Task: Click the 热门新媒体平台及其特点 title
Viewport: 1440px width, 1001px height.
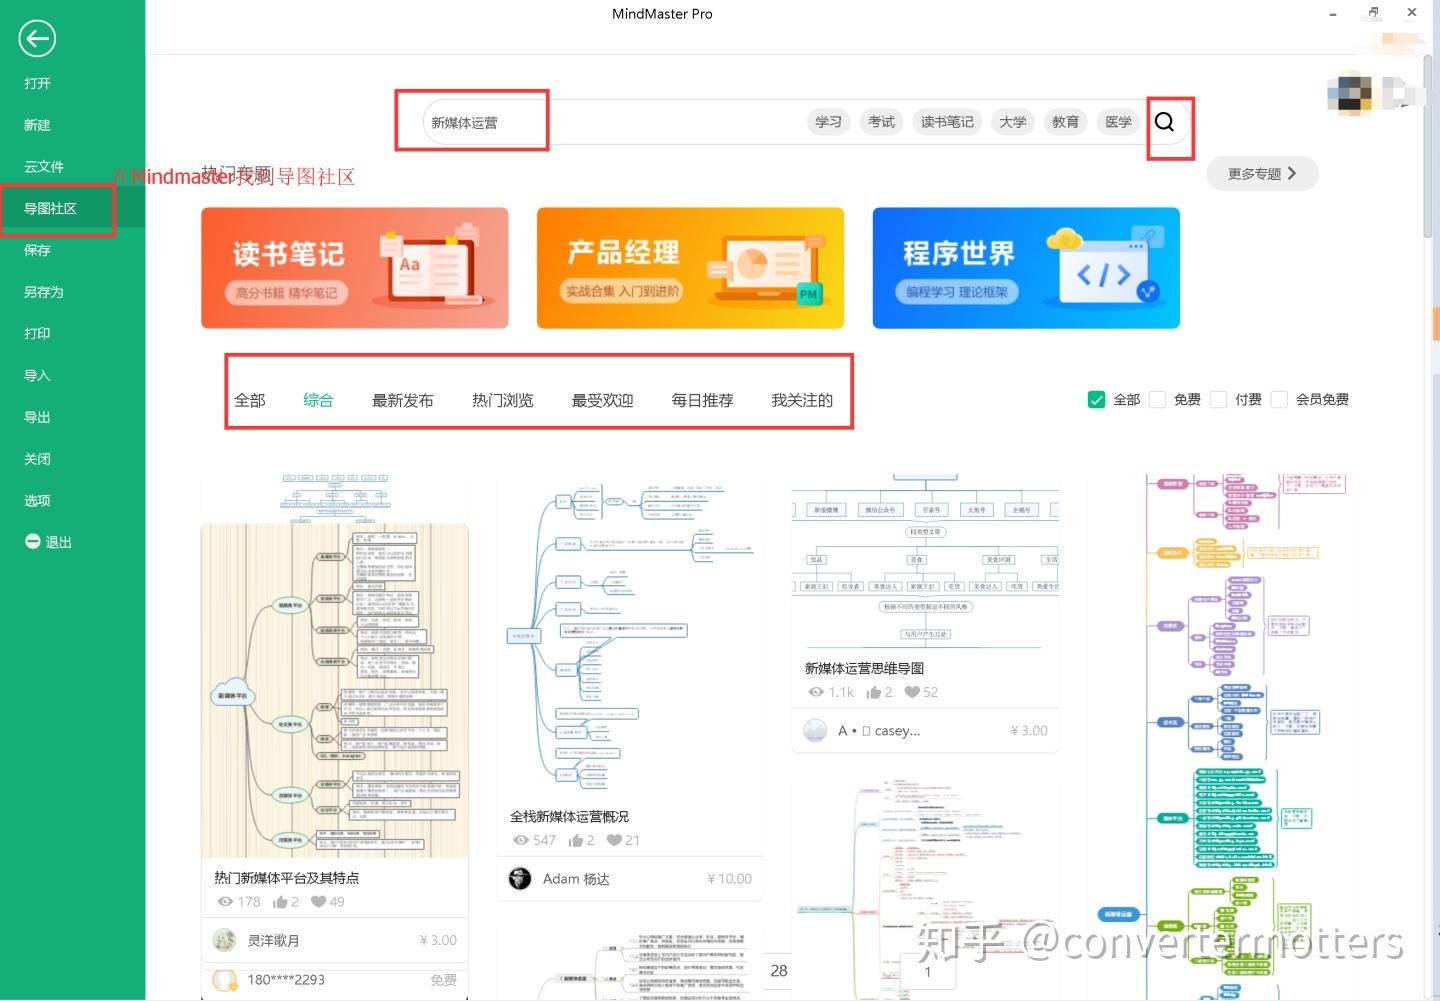Action: click(x=286, y=878)
